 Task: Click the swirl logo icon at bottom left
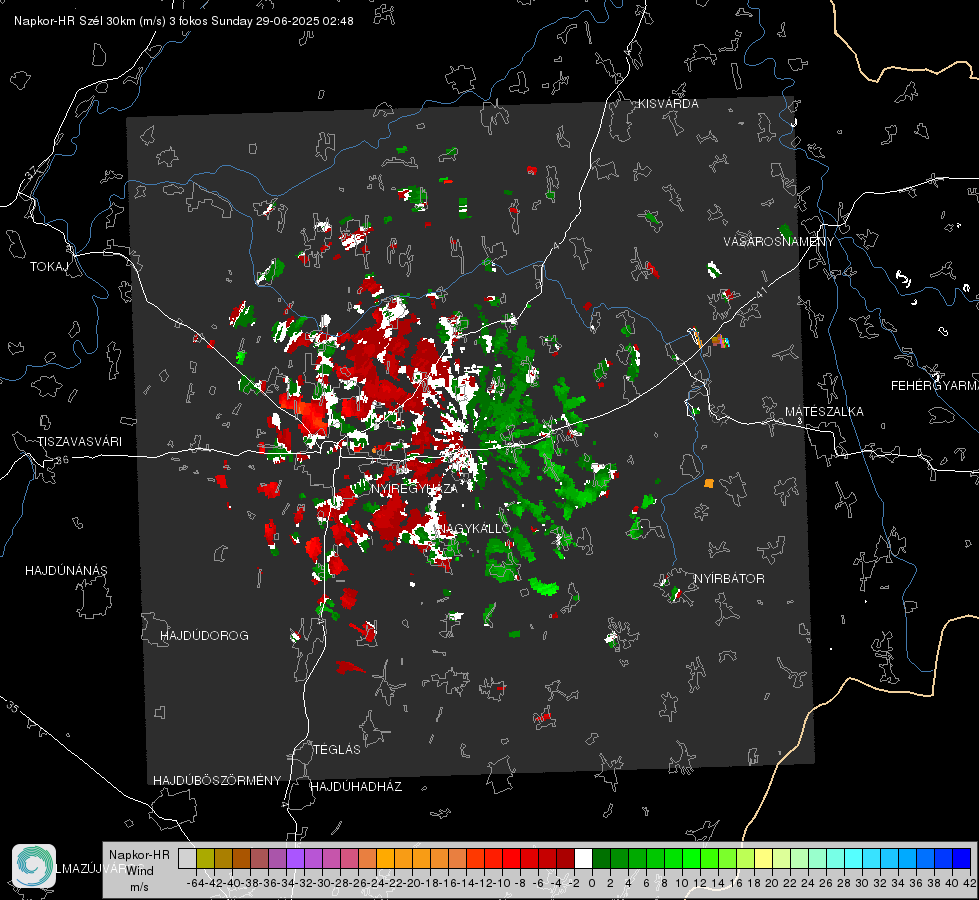coord(34,866)
